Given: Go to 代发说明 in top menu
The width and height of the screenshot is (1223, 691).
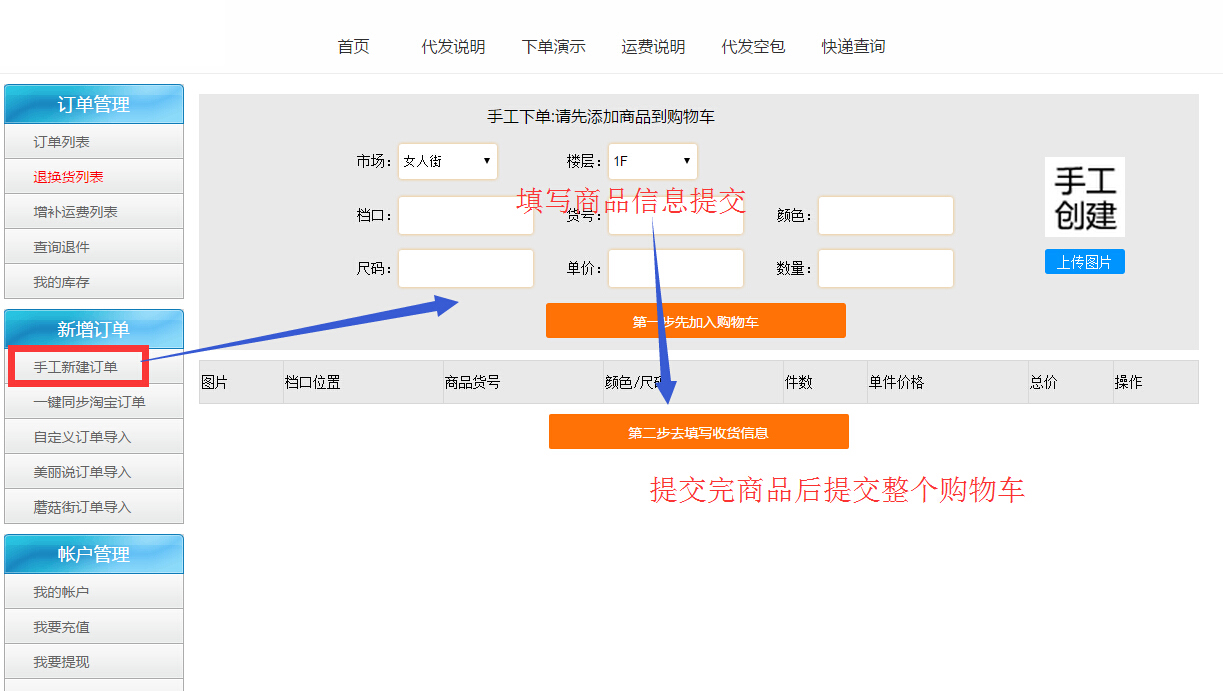Looking at the screenshot, I should point(453,46).
